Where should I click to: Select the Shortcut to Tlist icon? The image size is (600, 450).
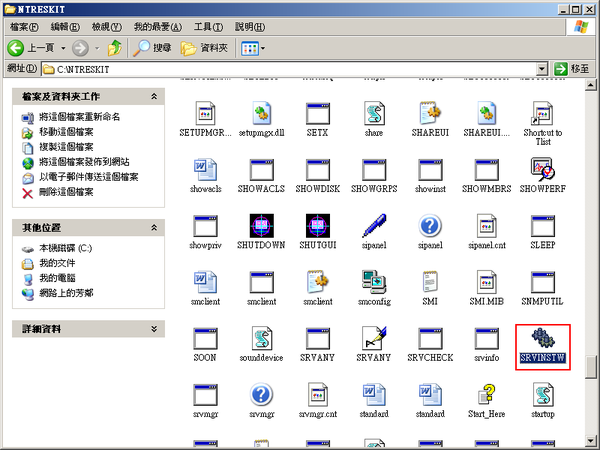[x=543, y=113]
